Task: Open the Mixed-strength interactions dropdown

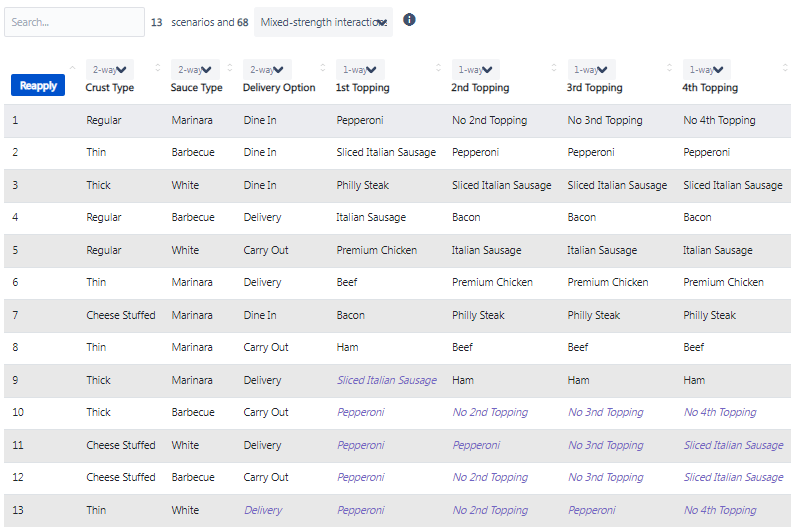Action: point(323,22)
